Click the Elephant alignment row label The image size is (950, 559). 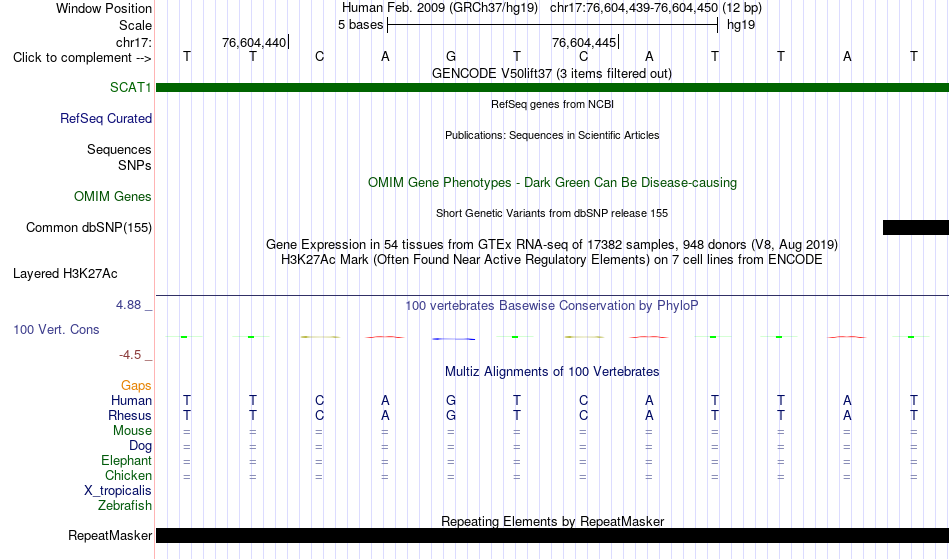point(126,460)
